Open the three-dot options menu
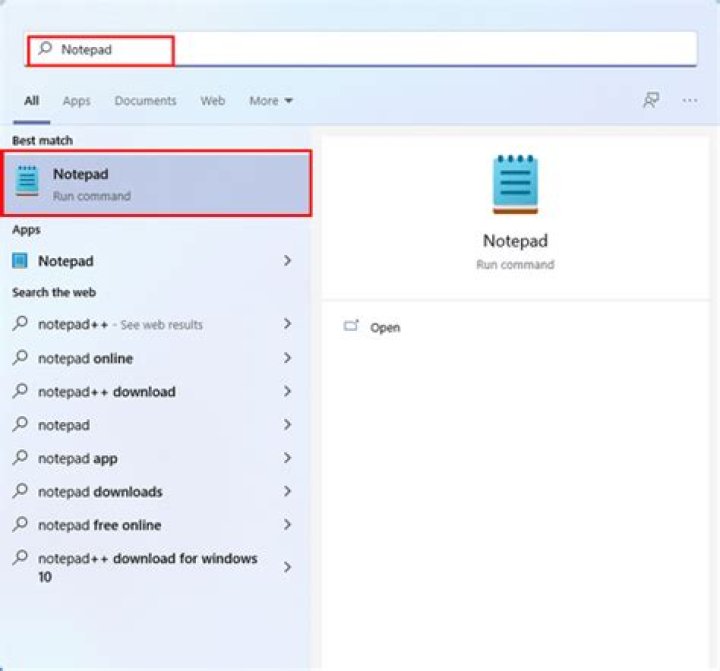Screen dimensions: 720x671 (x=690, y=100)
